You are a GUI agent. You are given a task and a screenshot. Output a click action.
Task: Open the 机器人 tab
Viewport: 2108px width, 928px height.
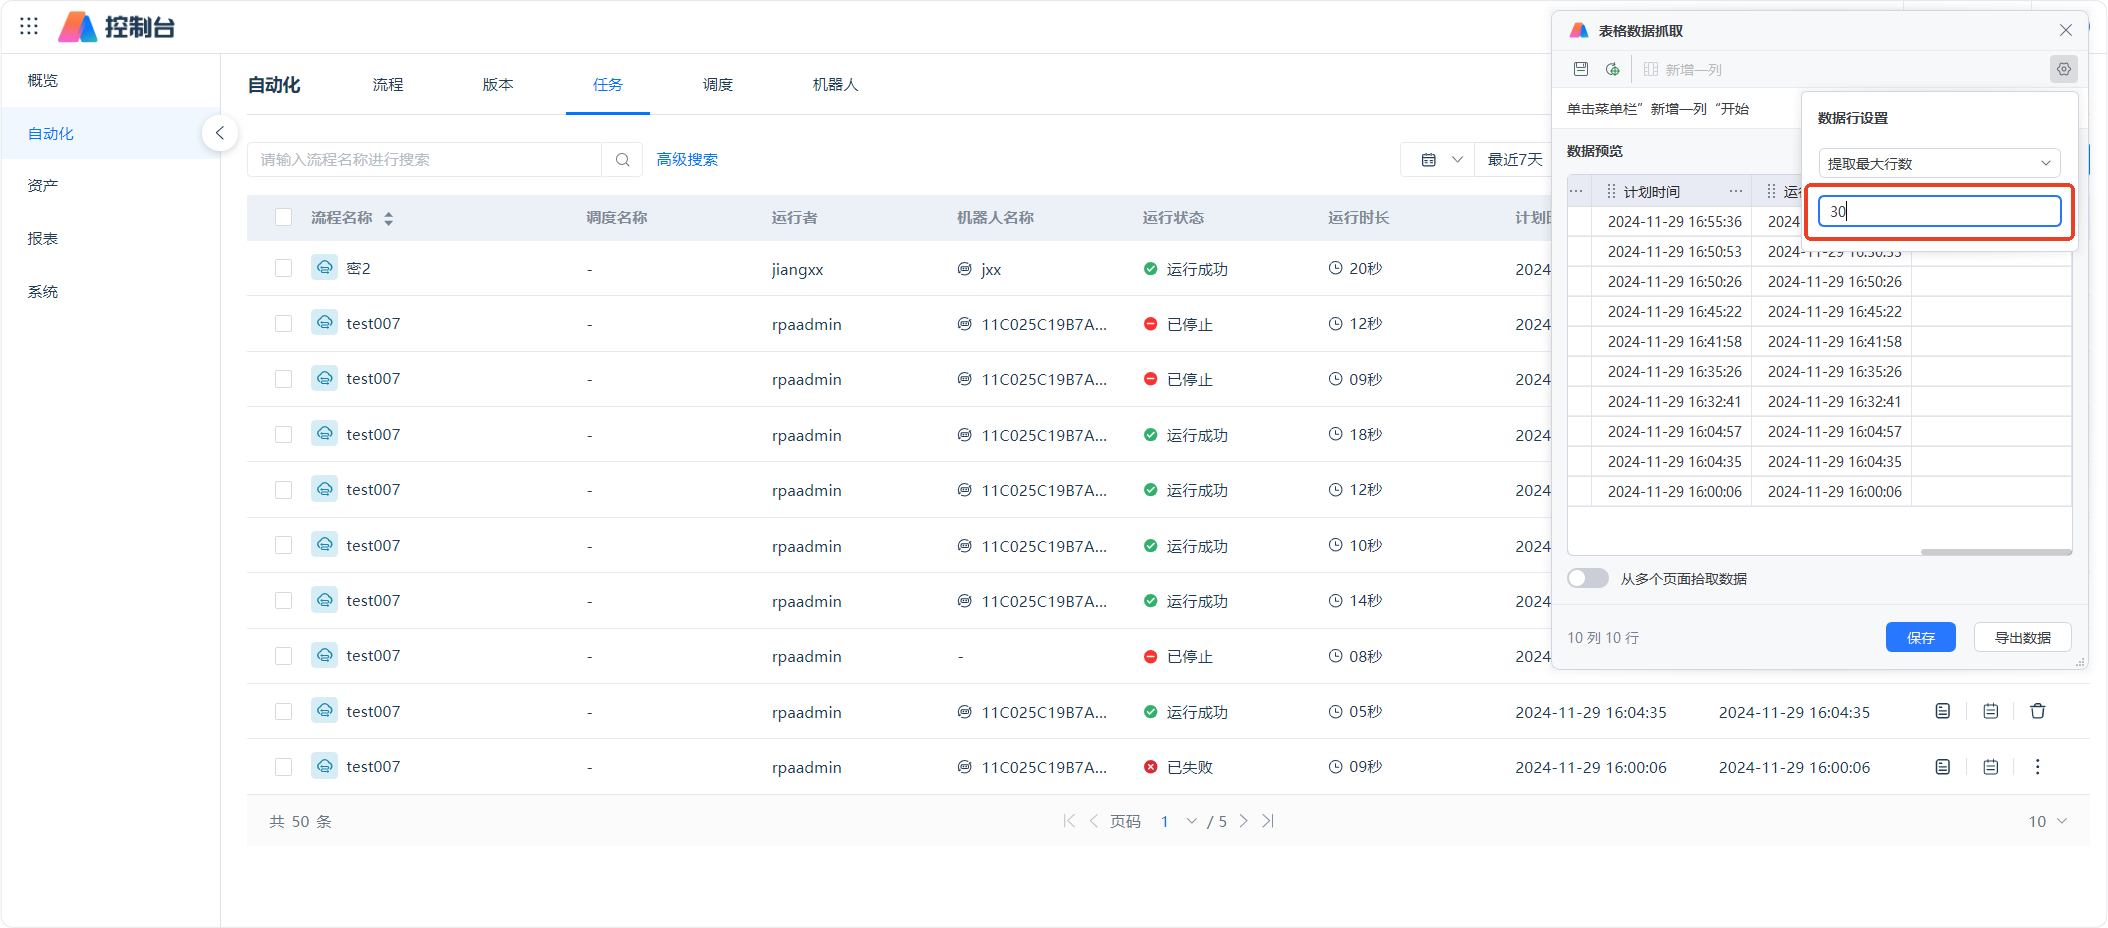[x=836, y=85]
